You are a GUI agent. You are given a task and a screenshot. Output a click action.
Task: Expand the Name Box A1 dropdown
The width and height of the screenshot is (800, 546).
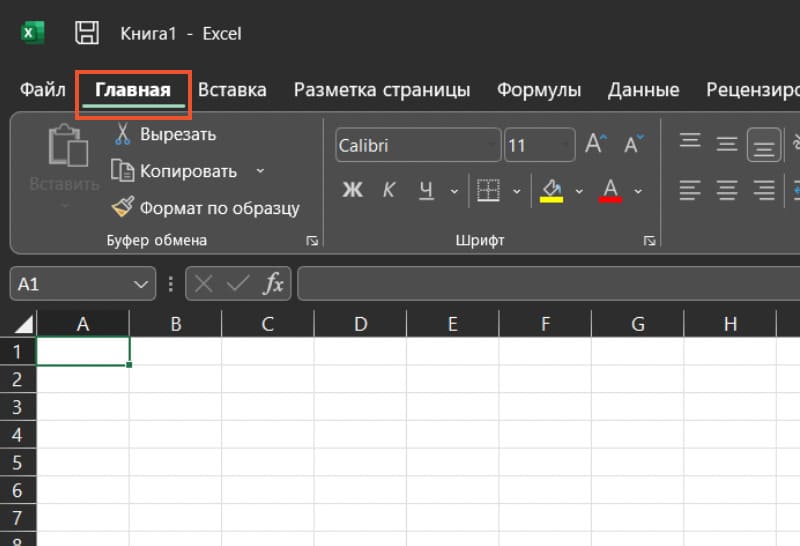(140, 284)
